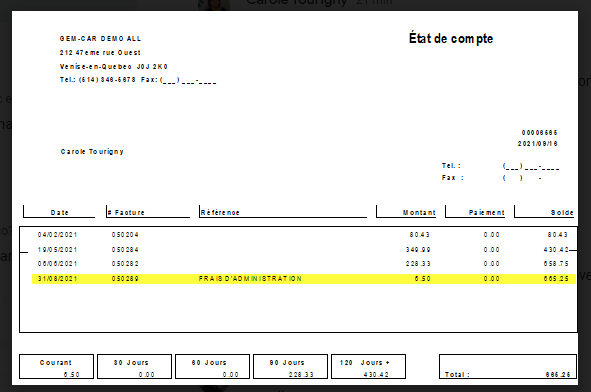Click the GEM-CAR DEMO ALL company name
Image resolution: width=591 pixels, height=392 pixels.
click(x=100, y=38)
